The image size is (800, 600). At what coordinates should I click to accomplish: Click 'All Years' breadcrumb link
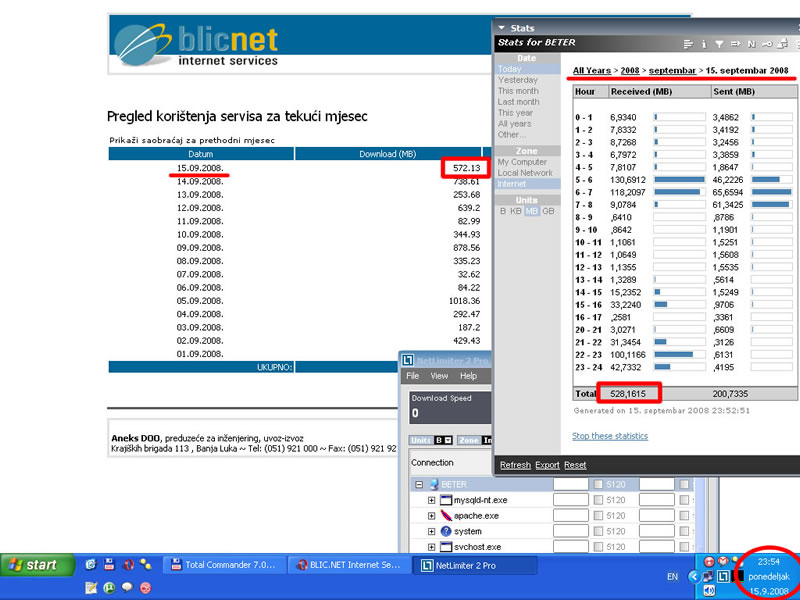pos(592,70)
